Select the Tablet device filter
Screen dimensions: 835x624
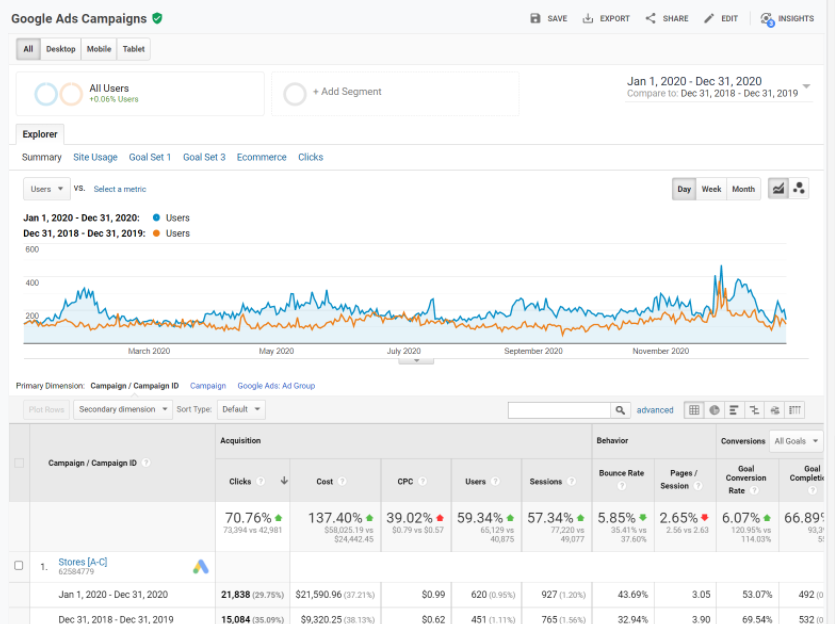tap(134, 49)
